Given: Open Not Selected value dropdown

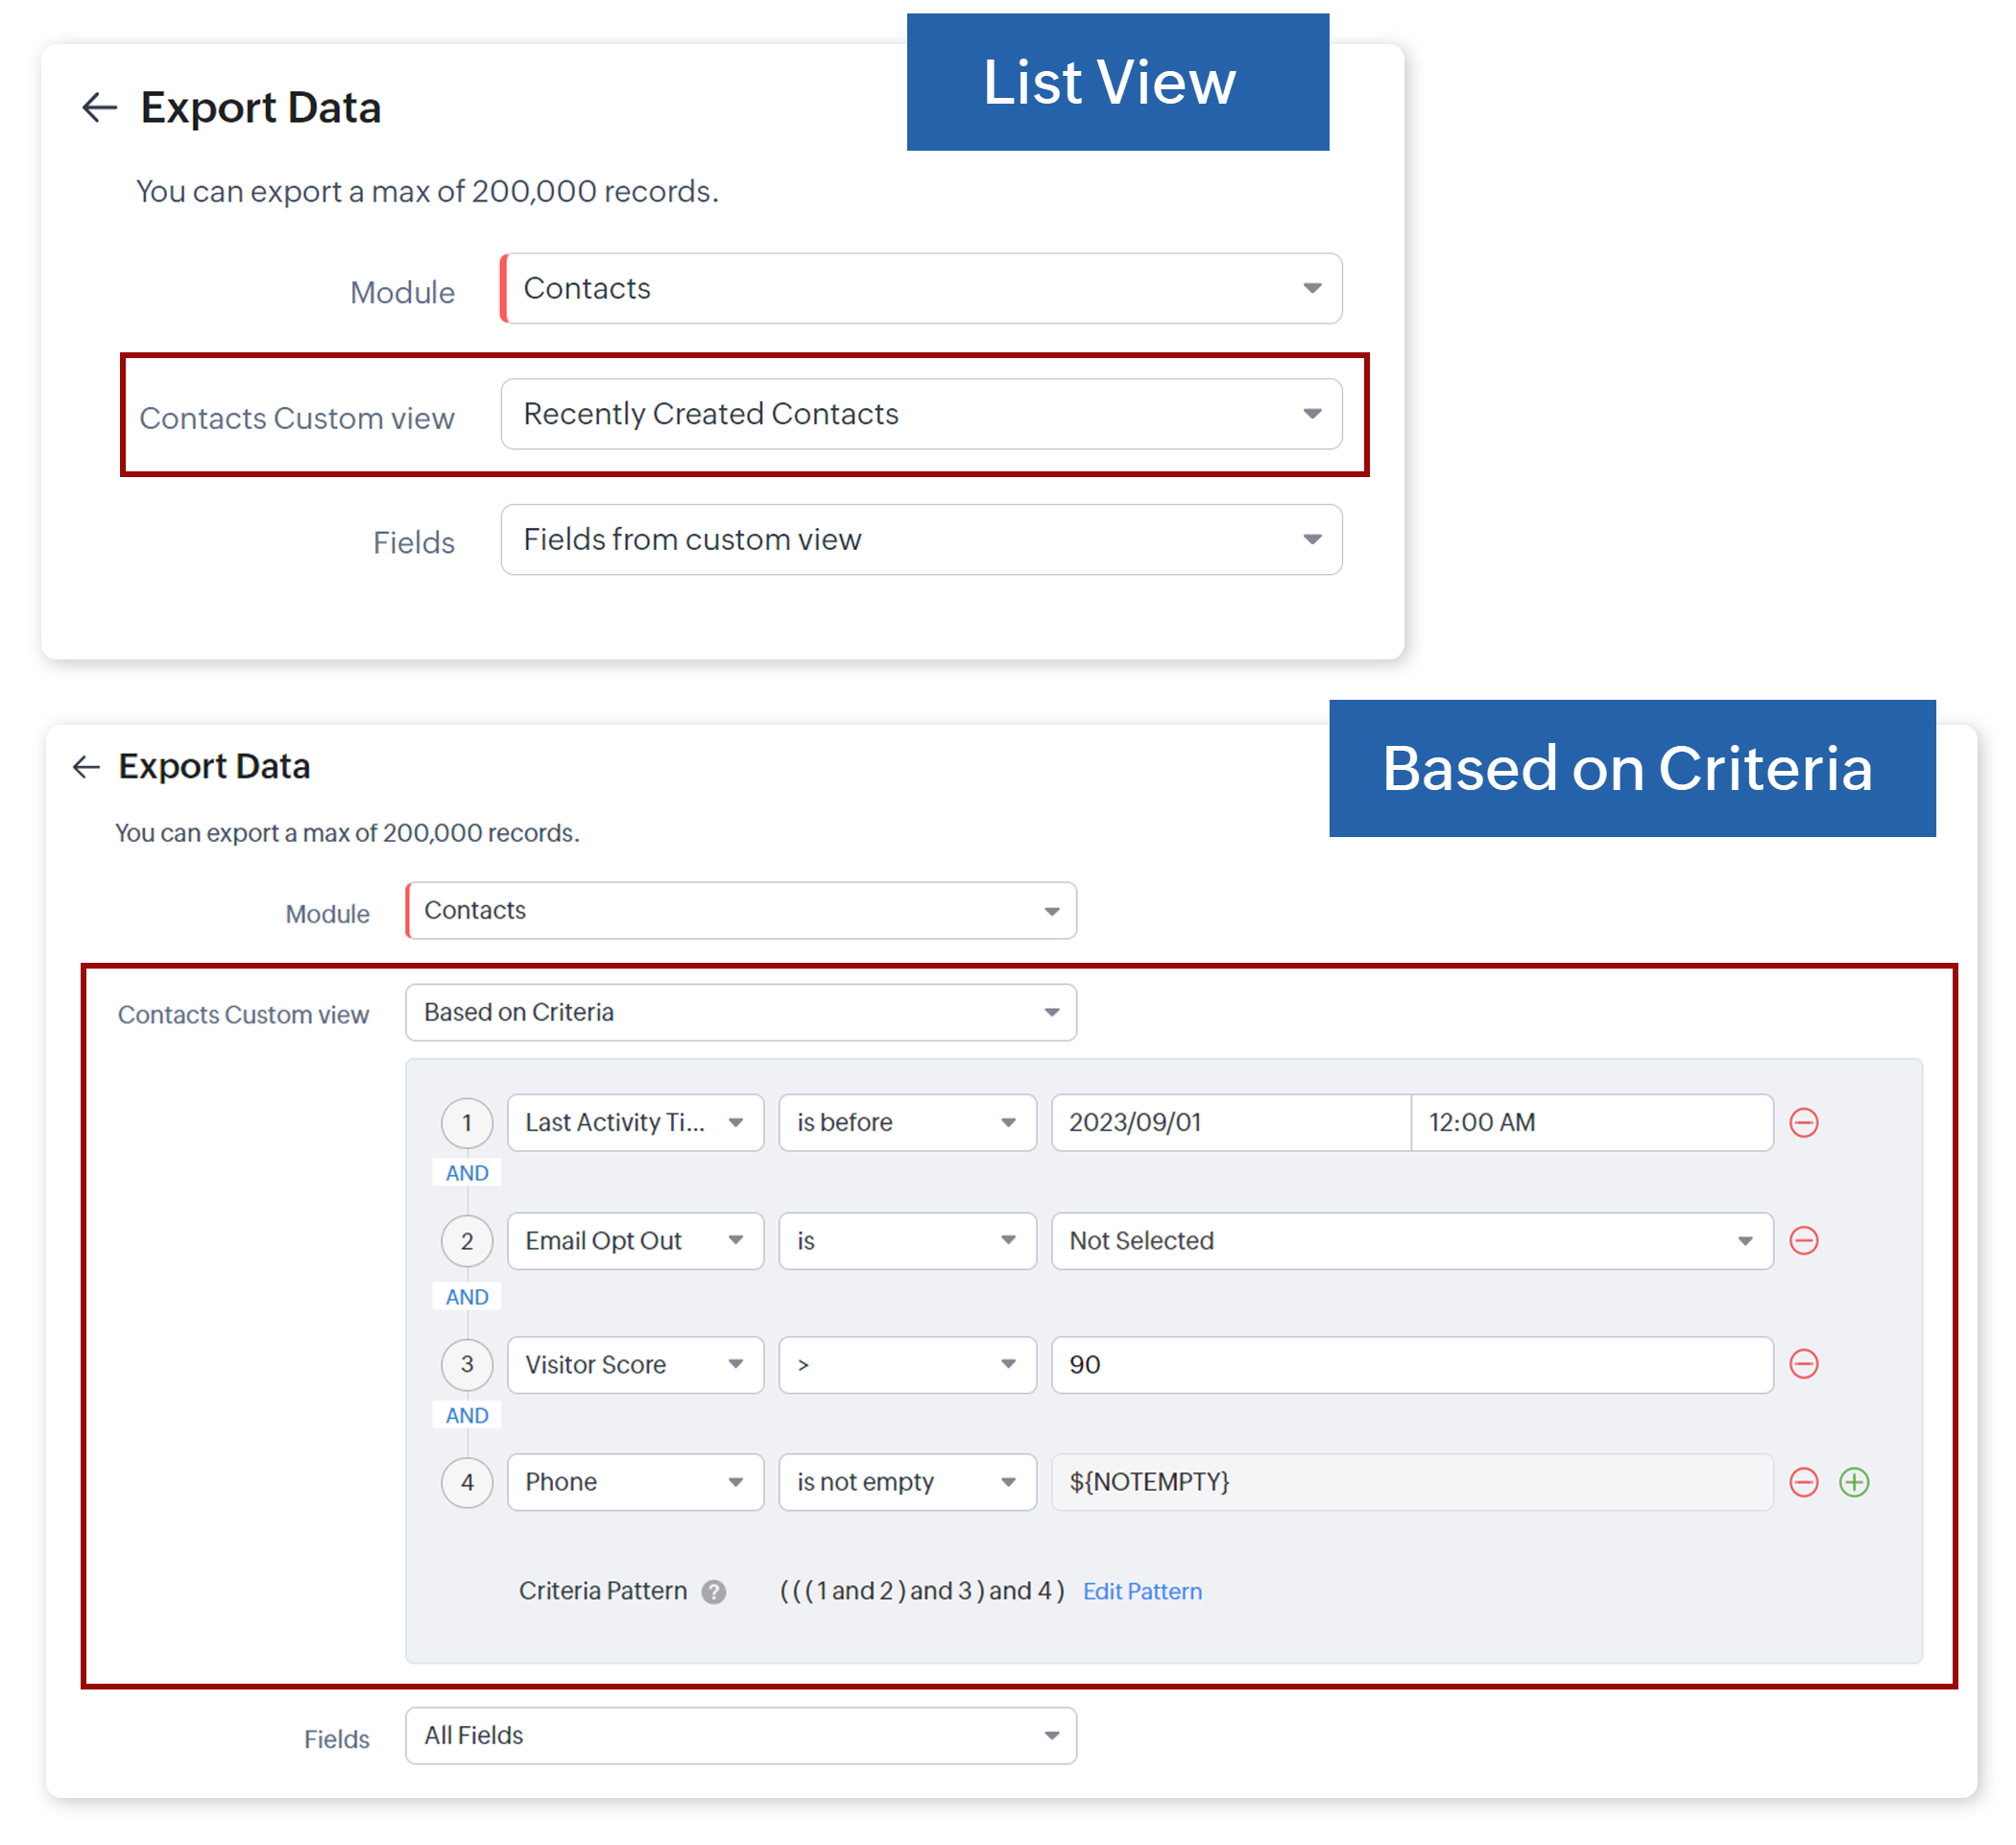Looking at the screenshot, I should click(x=1411, y=1241).
